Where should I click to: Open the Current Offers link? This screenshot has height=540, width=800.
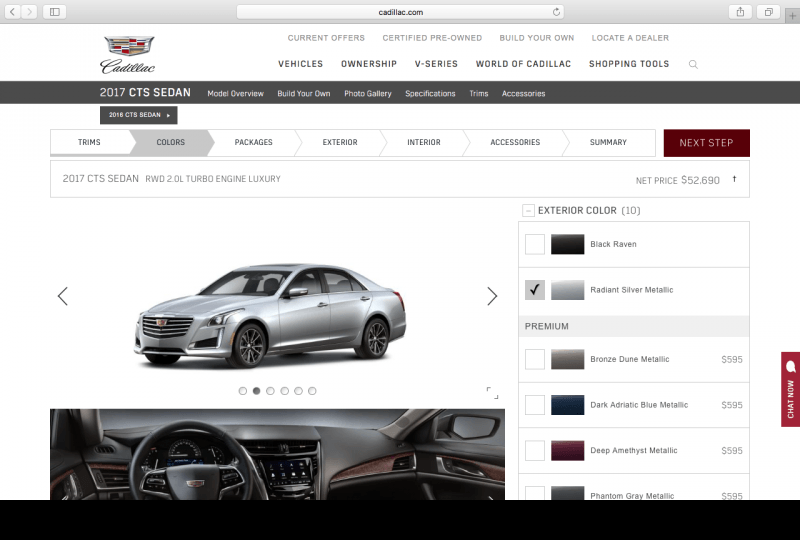[326, 38]
